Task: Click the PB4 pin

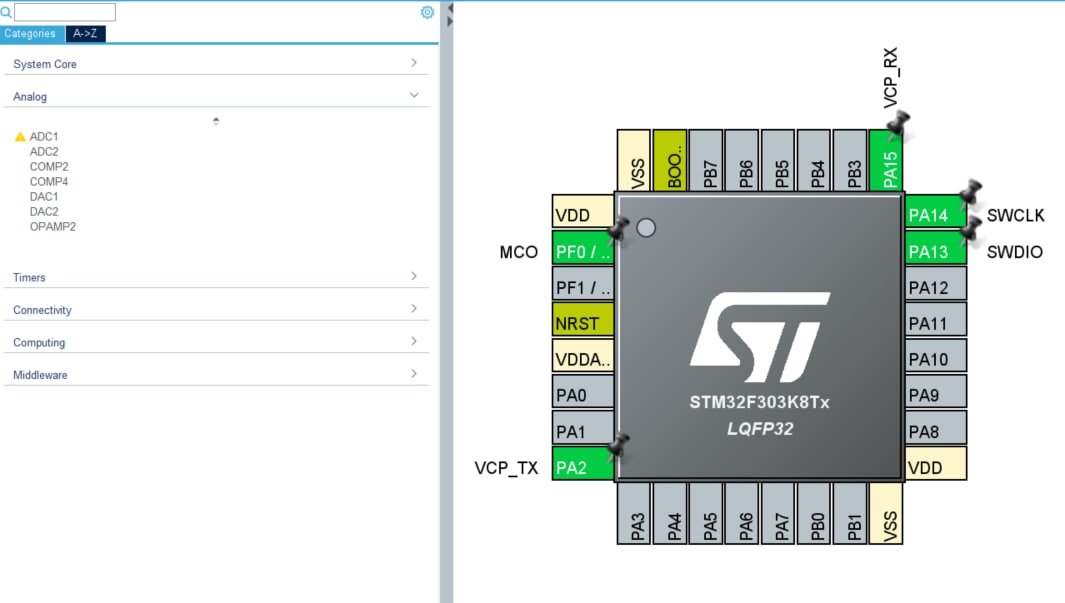Action: click(814, 161)
